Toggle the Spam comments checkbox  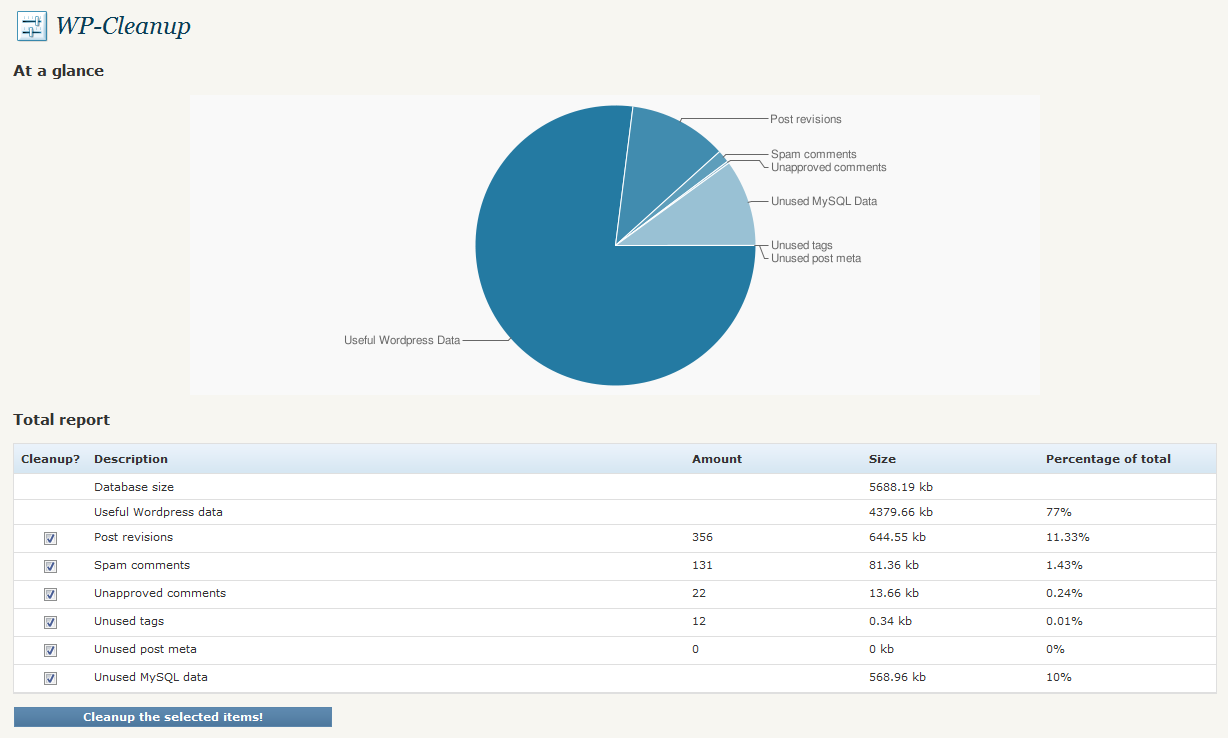click(50, 566)
